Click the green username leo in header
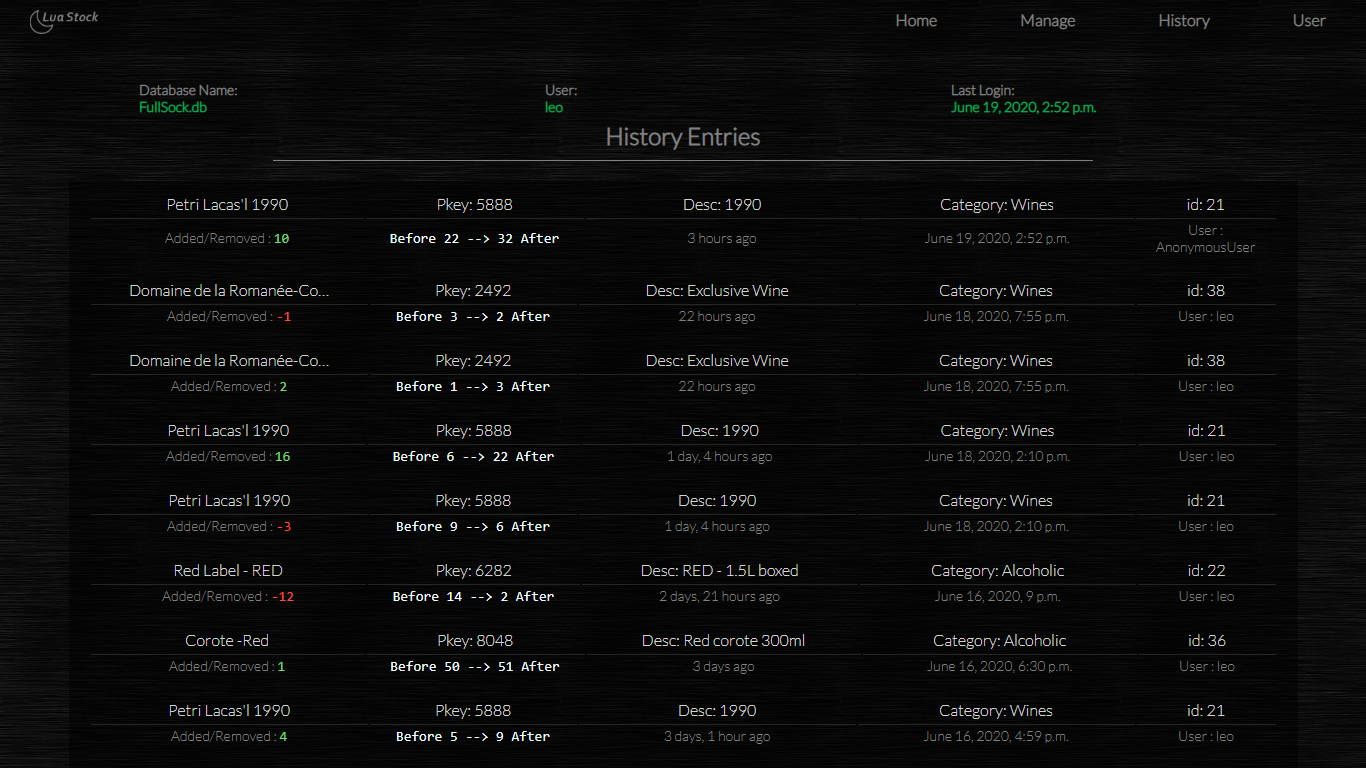Screen dimensions: 1366x768 554,107
